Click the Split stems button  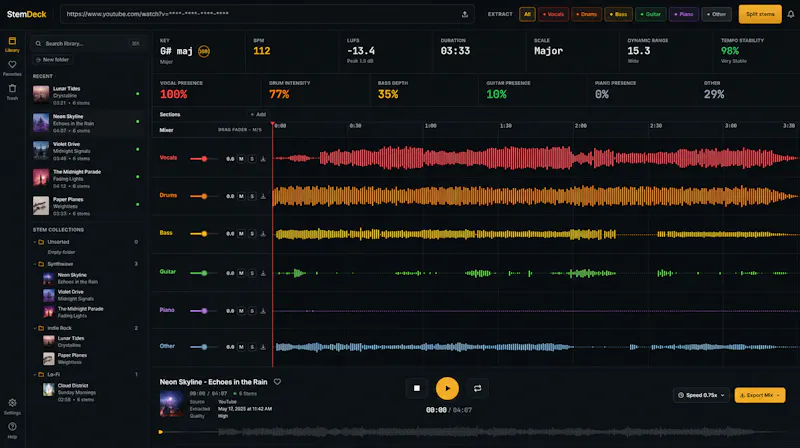(760, 14)
